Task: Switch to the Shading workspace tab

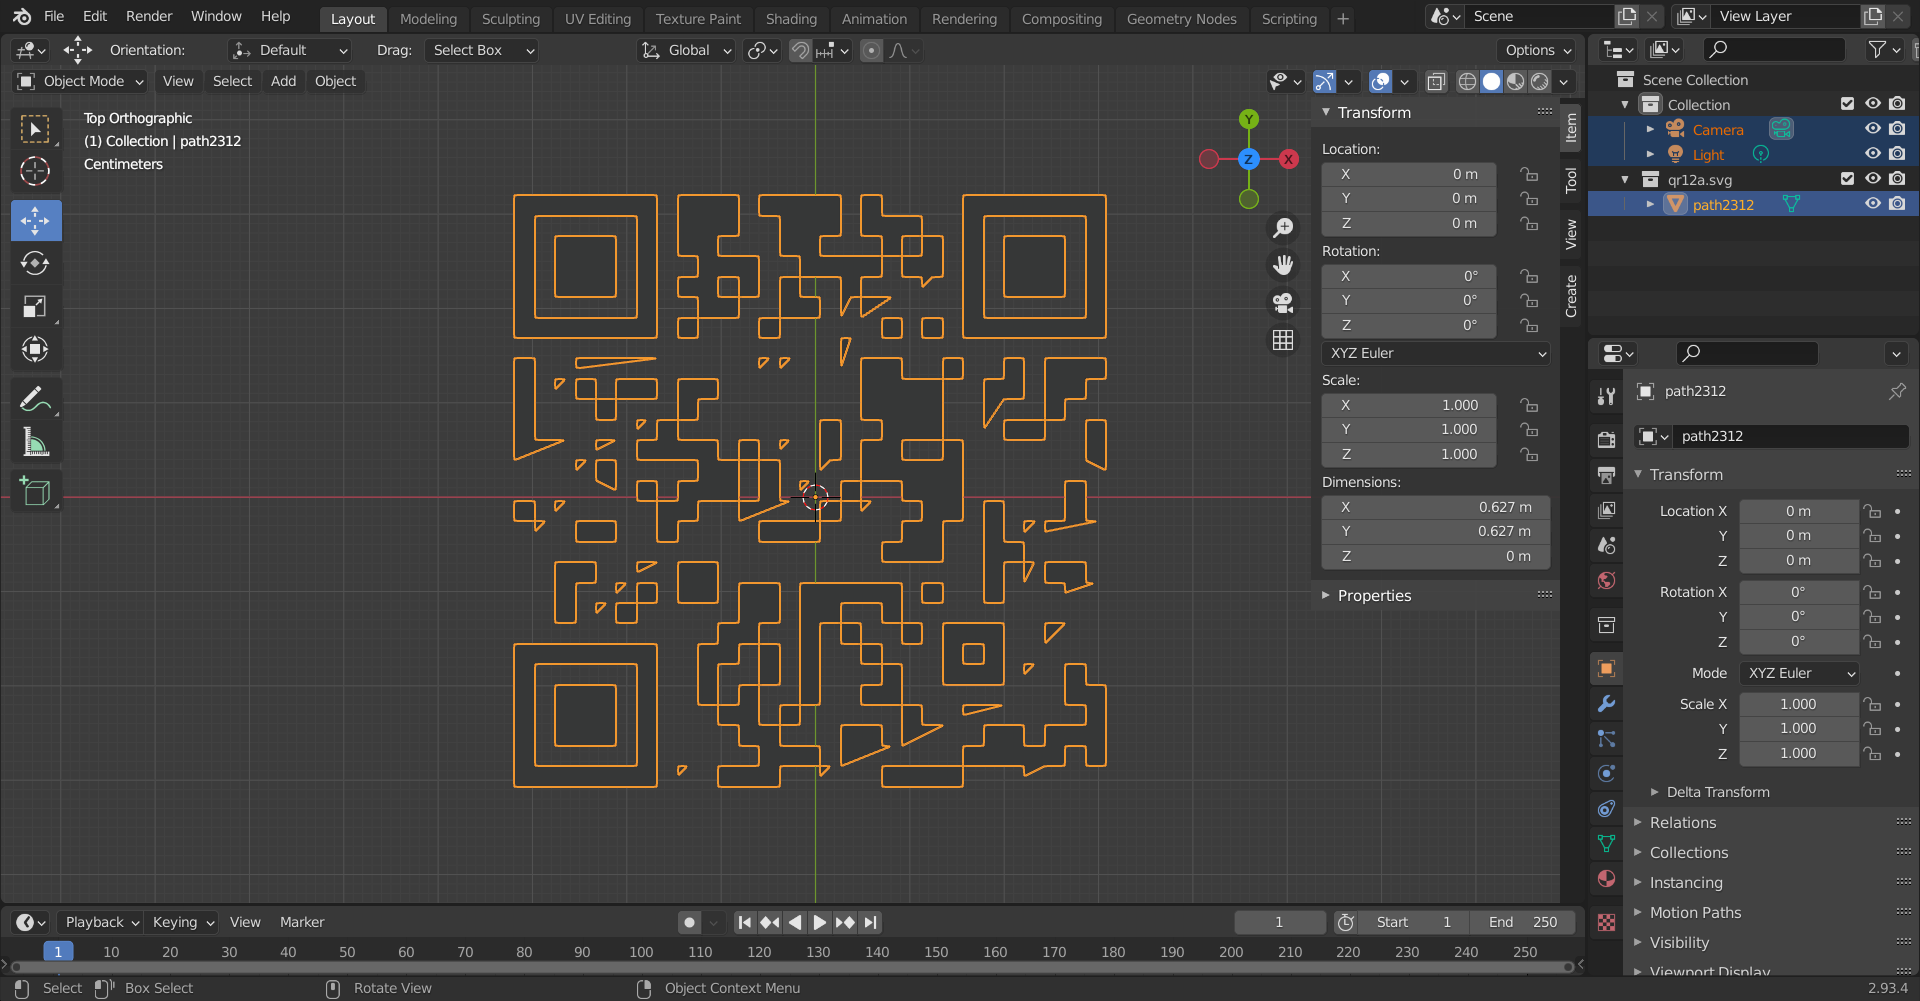Action: [791, 18]
